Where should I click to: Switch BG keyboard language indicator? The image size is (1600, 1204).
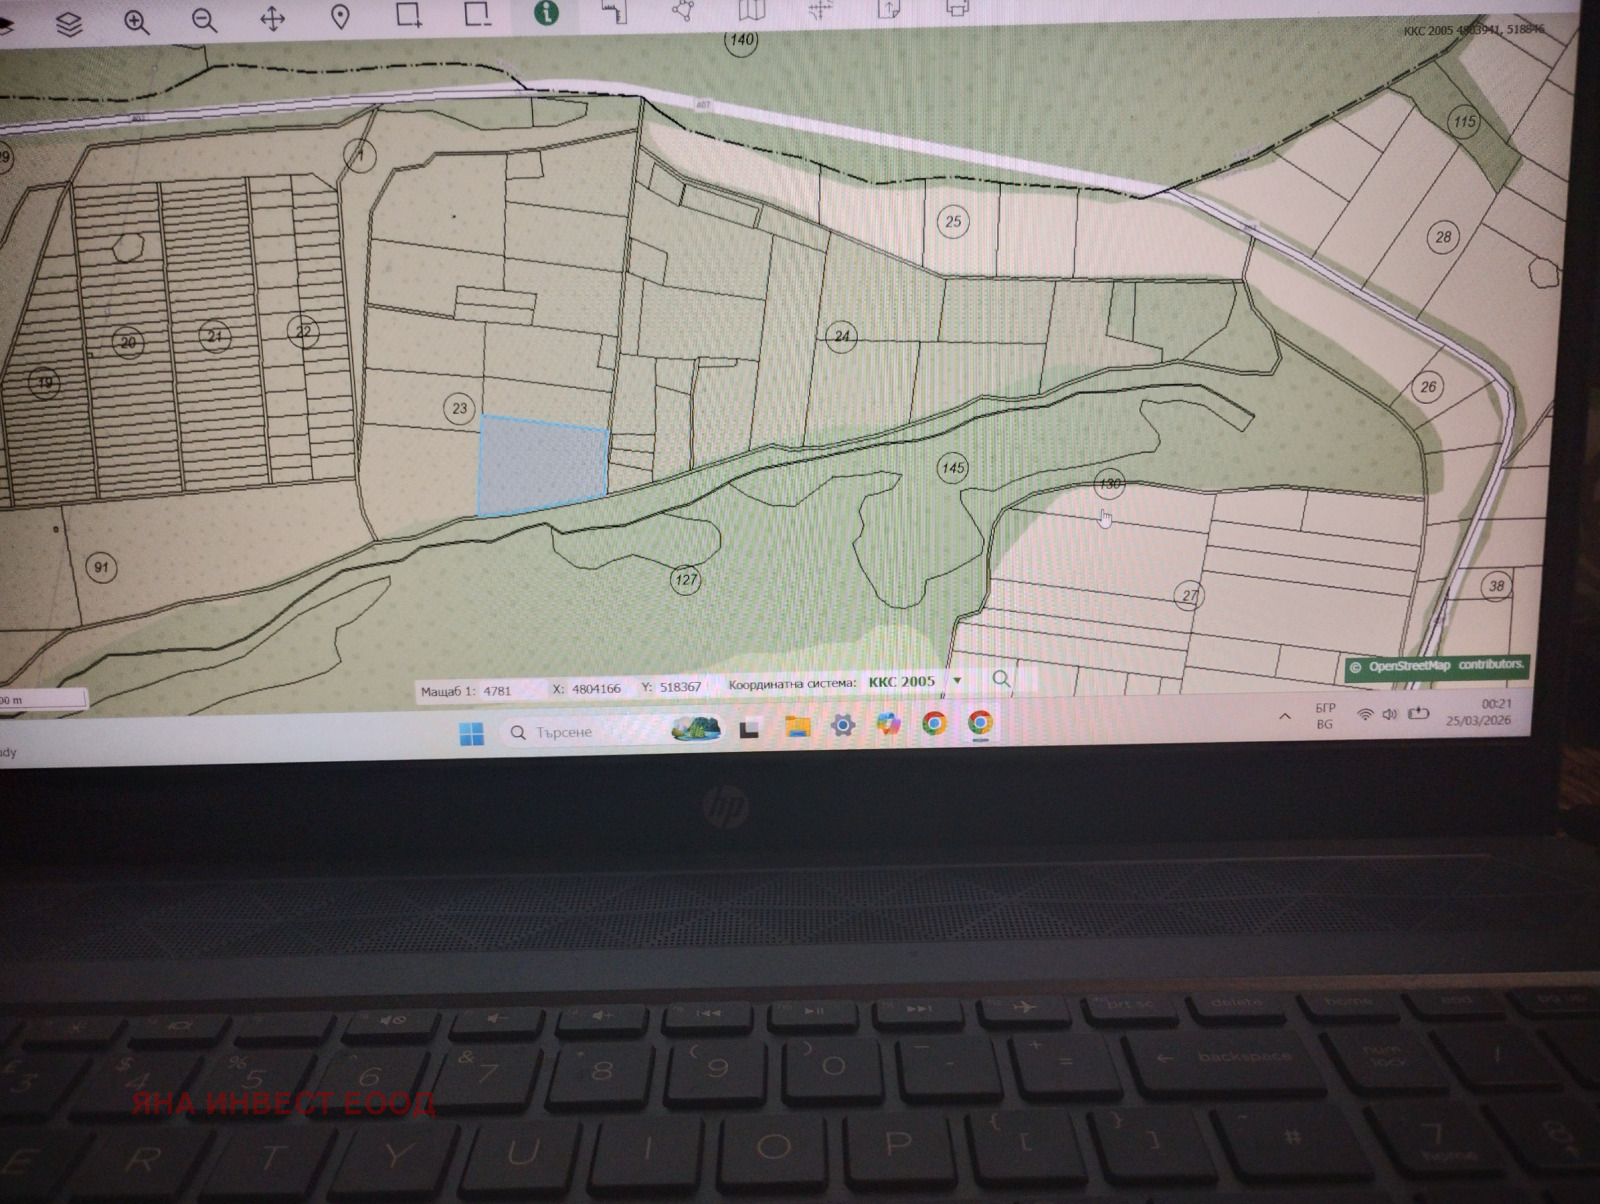click(1325, 716)
